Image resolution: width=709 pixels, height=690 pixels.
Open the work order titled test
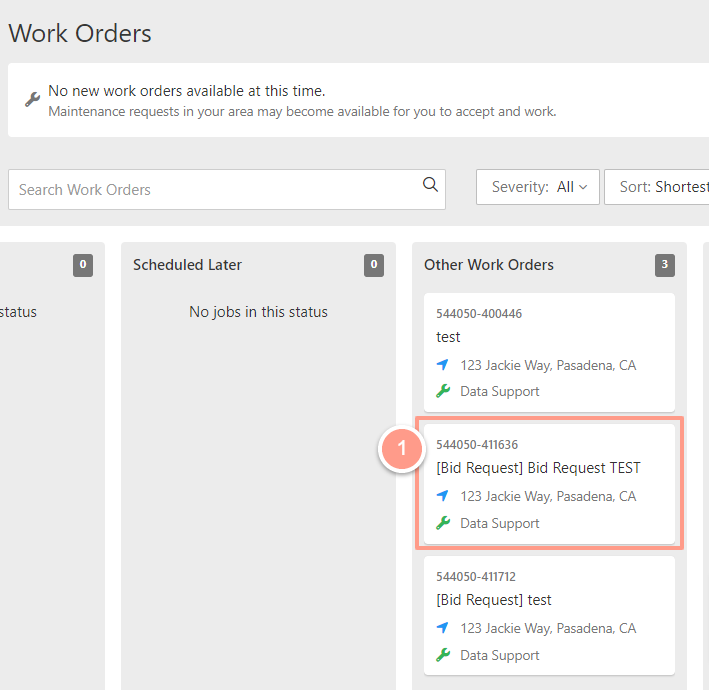[549, 352]
